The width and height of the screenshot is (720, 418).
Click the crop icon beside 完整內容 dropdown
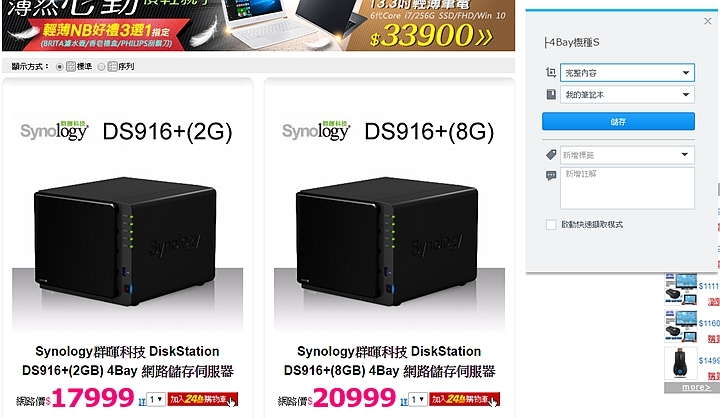click(x=551, y=72)
